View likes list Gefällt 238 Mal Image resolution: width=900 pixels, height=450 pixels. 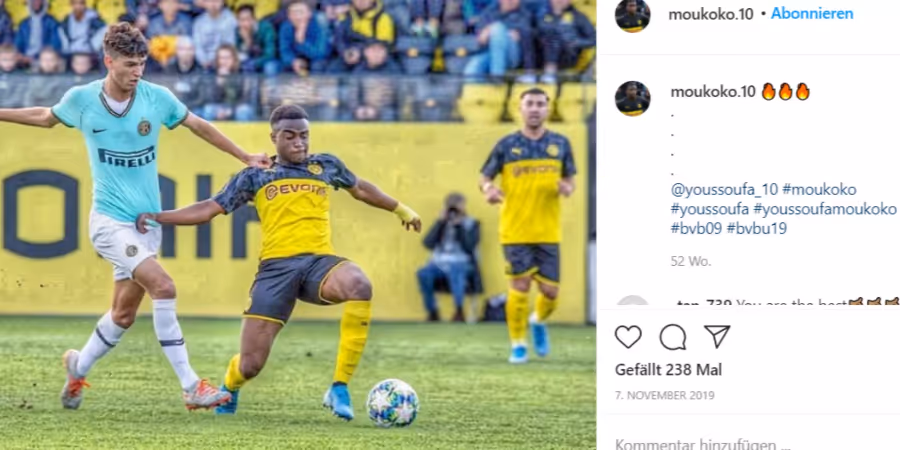[x=669, y=370]
